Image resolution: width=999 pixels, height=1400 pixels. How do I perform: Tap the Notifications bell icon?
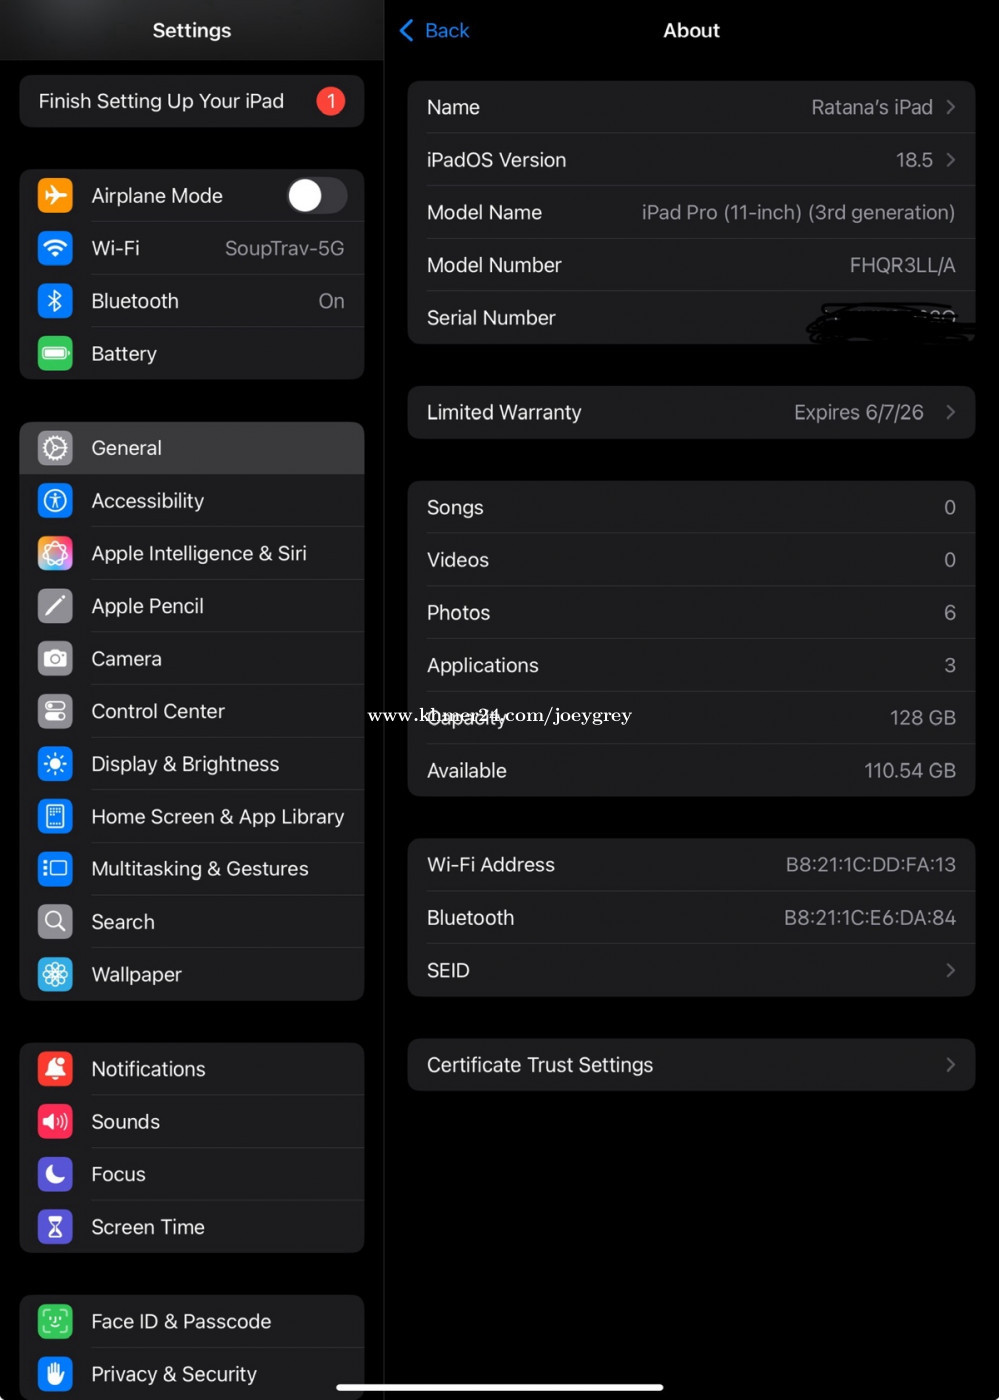pos(55,1069)
